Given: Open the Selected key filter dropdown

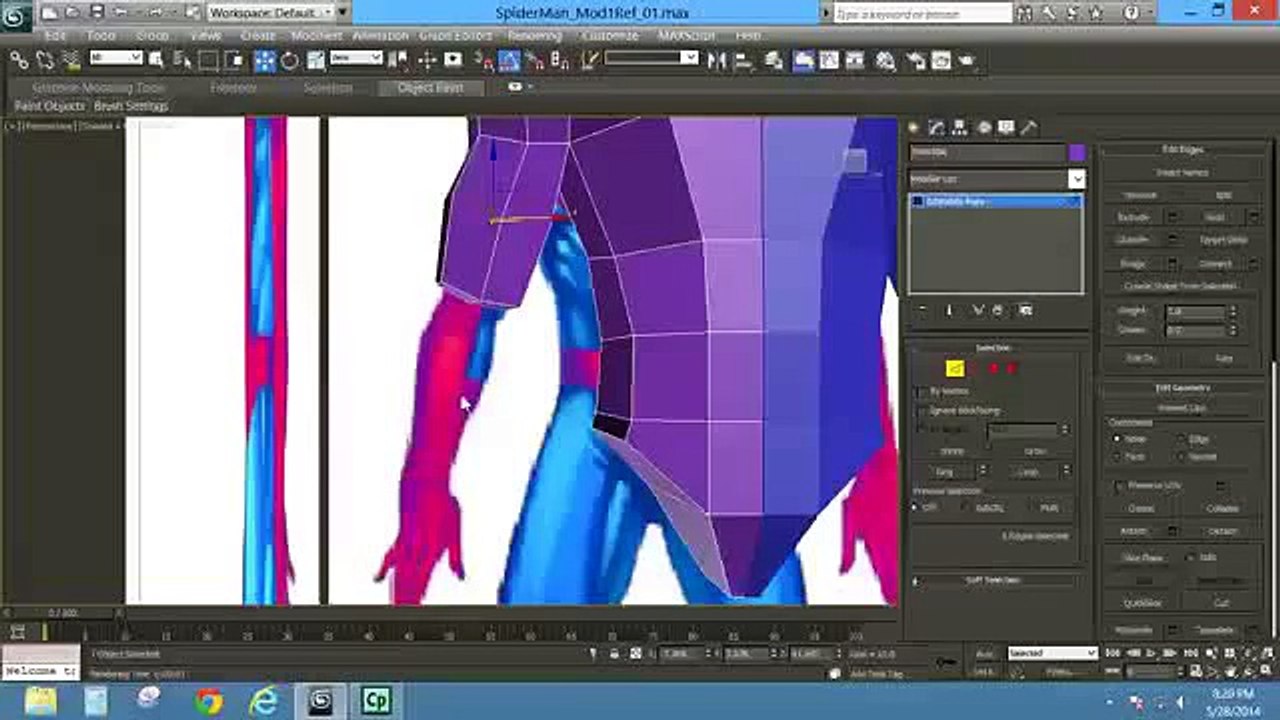Looking at the screenshot, I should [1052, 653].
